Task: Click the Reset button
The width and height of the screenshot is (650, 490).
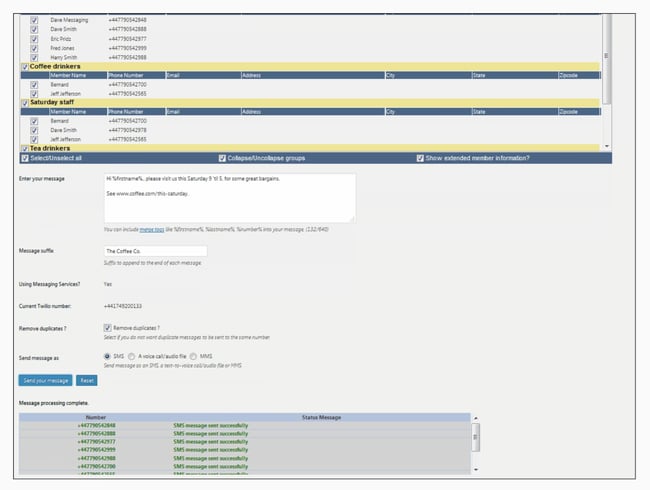Action: pyautogui.click(x=87, y=381)
